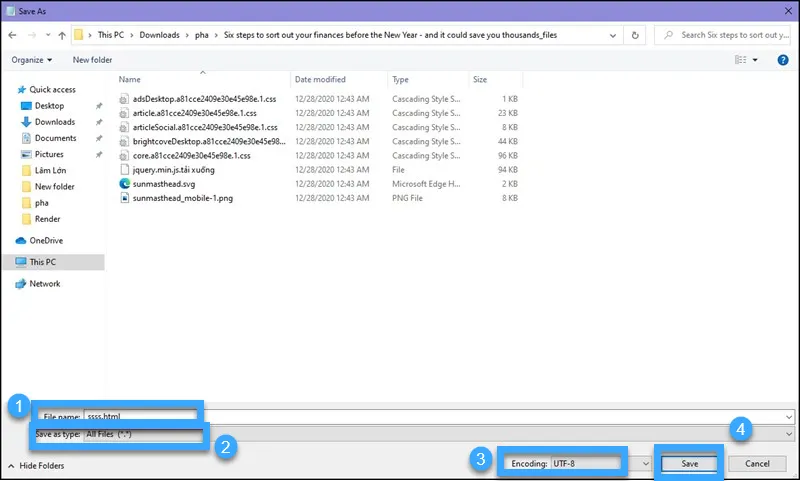Screen dimensions: 800x481
Task: Change the view layout icon
Action: click(x=740, y=60)
